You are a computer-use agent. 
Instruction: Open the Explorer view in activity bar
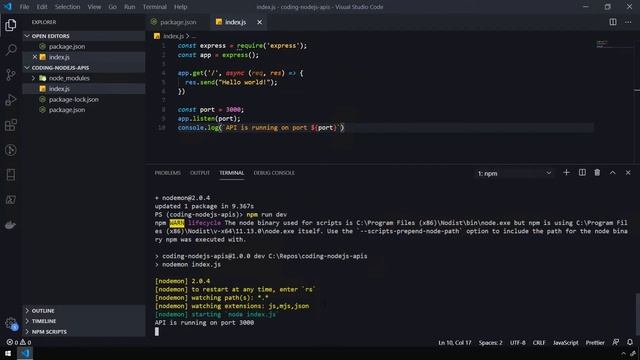pos(11,25)
